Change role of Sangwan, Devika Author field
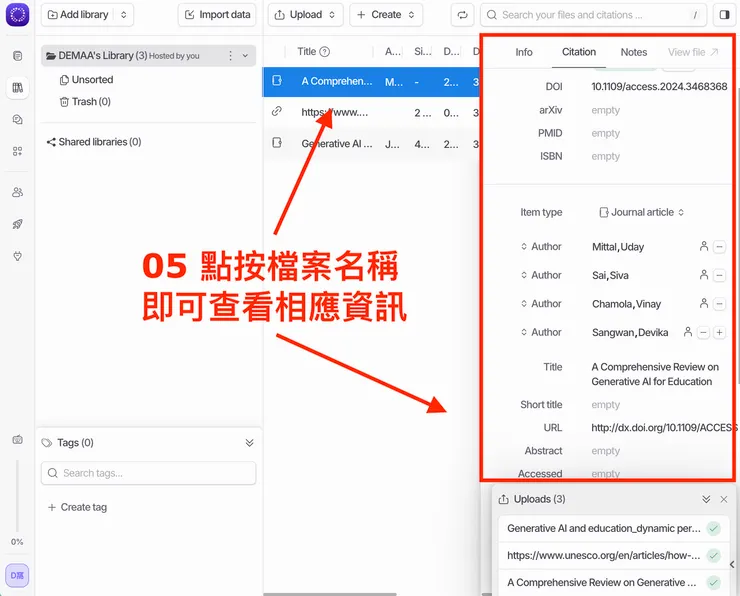Screen dimensions: 740x596 pos(541,332)
